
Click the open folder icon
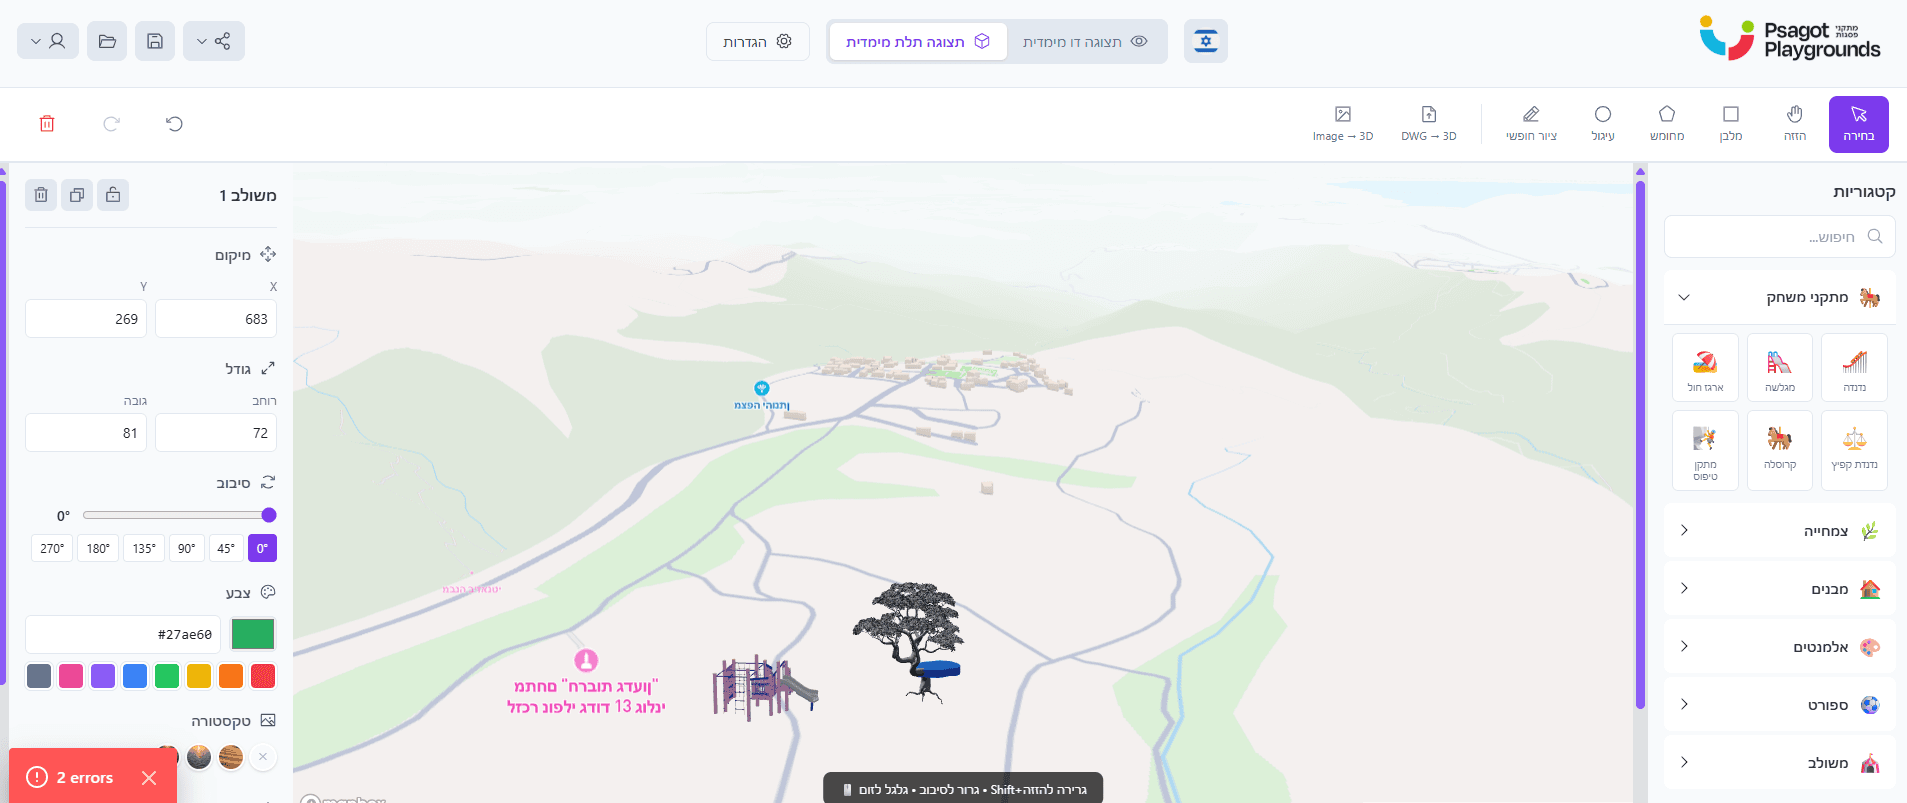coord(107,41)
